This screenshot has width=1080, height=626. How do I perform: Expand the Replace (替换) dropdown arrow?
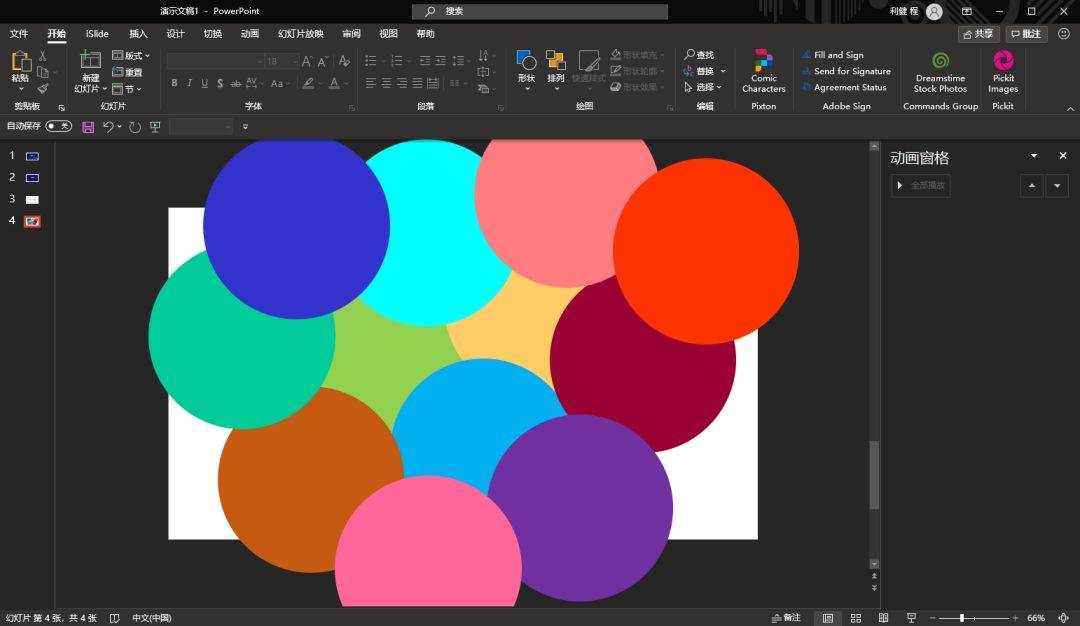(723, 71)
